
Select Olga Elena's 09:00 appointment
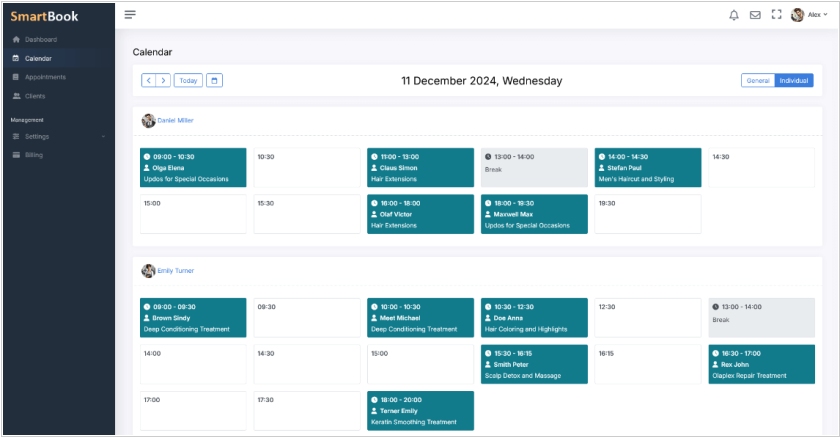193,167
